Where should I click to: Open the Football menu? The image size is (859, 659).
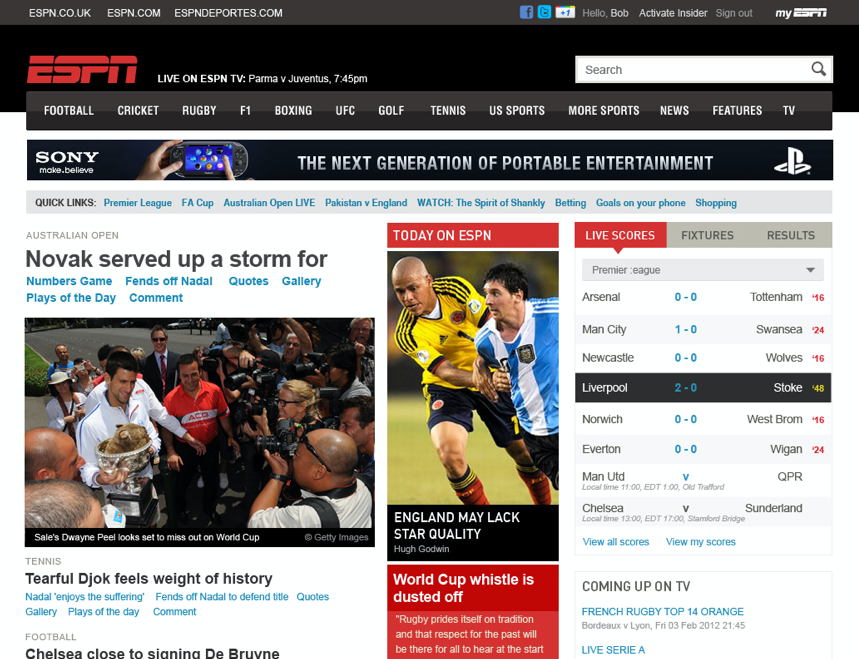pos(69,111)
